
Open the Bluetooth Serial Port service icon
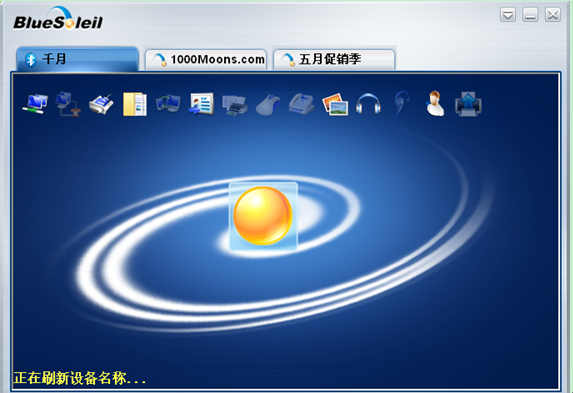pos(101,104)
